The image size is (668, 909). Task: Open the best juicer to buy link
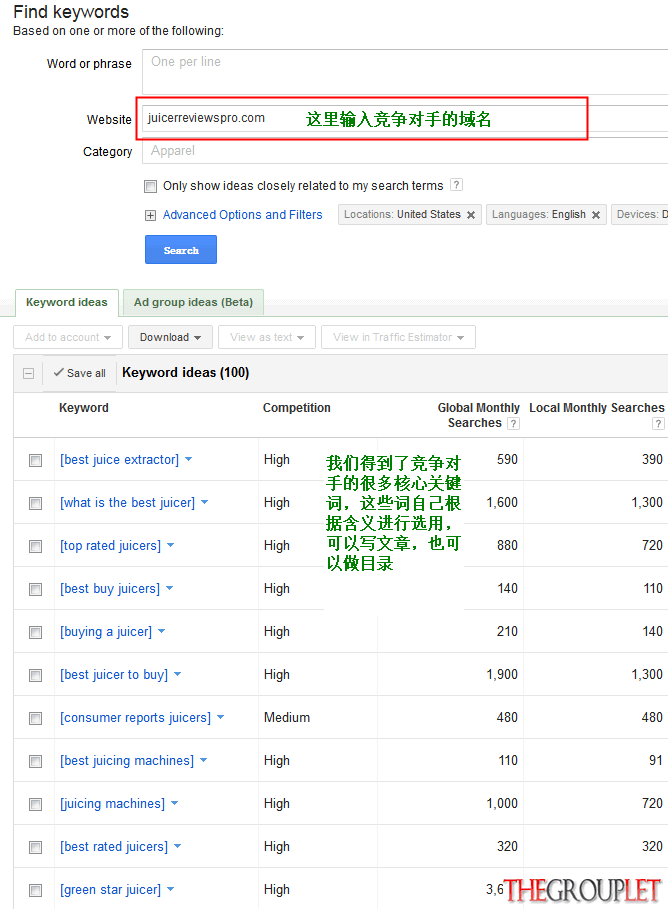[114, 675]
